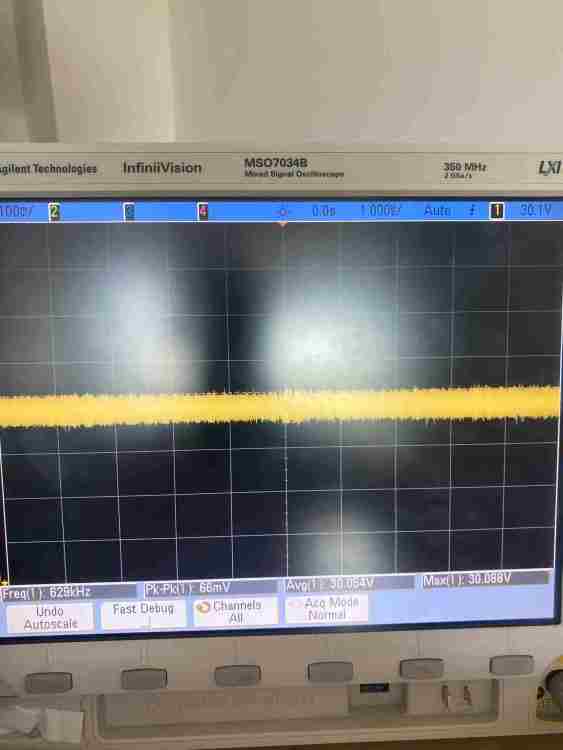Click the horizontal trigger position marker icon

point(283,211)
